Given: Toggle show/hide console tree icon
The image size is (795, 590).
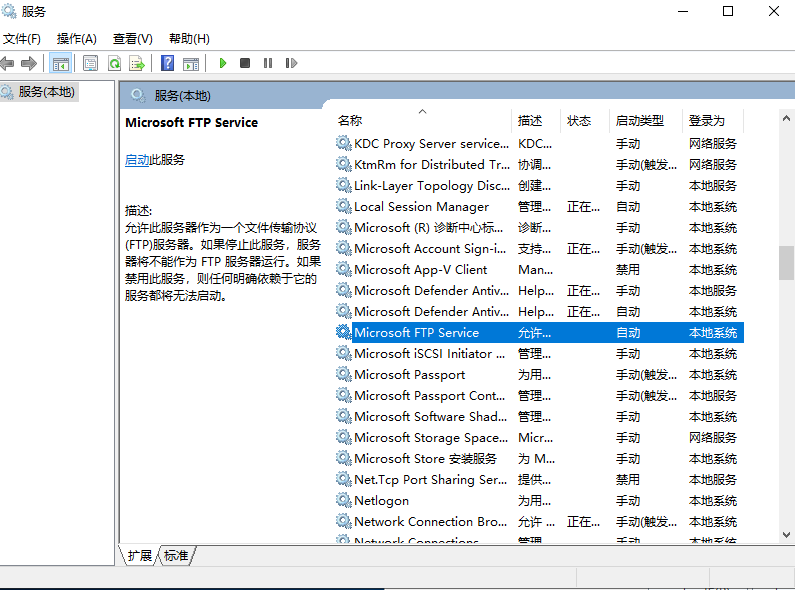Looking at the screenshot, I should coord(60,63).
